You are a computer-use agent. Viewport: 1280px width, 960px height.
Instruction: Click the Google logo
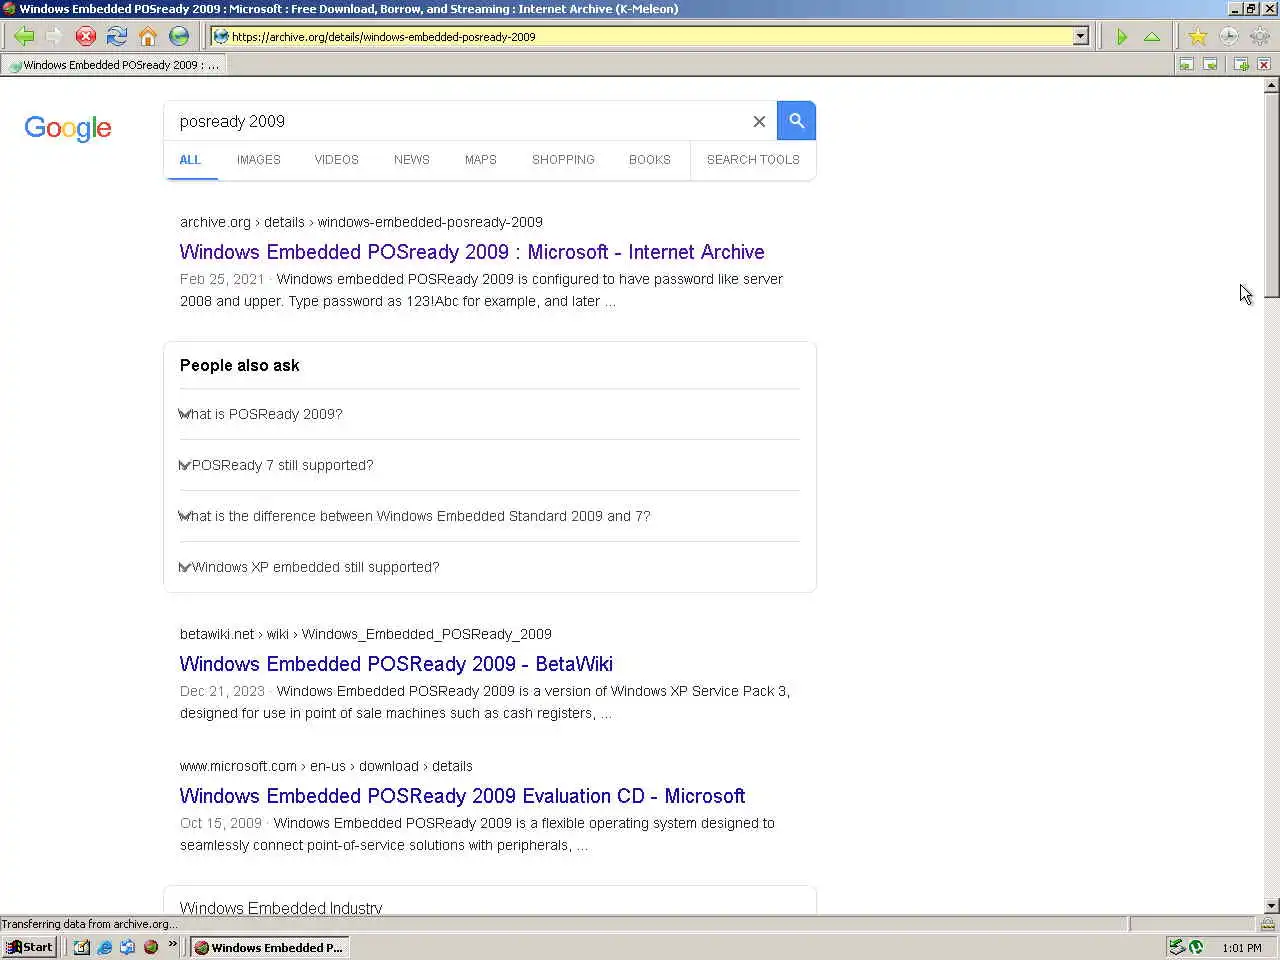(68, 128)
